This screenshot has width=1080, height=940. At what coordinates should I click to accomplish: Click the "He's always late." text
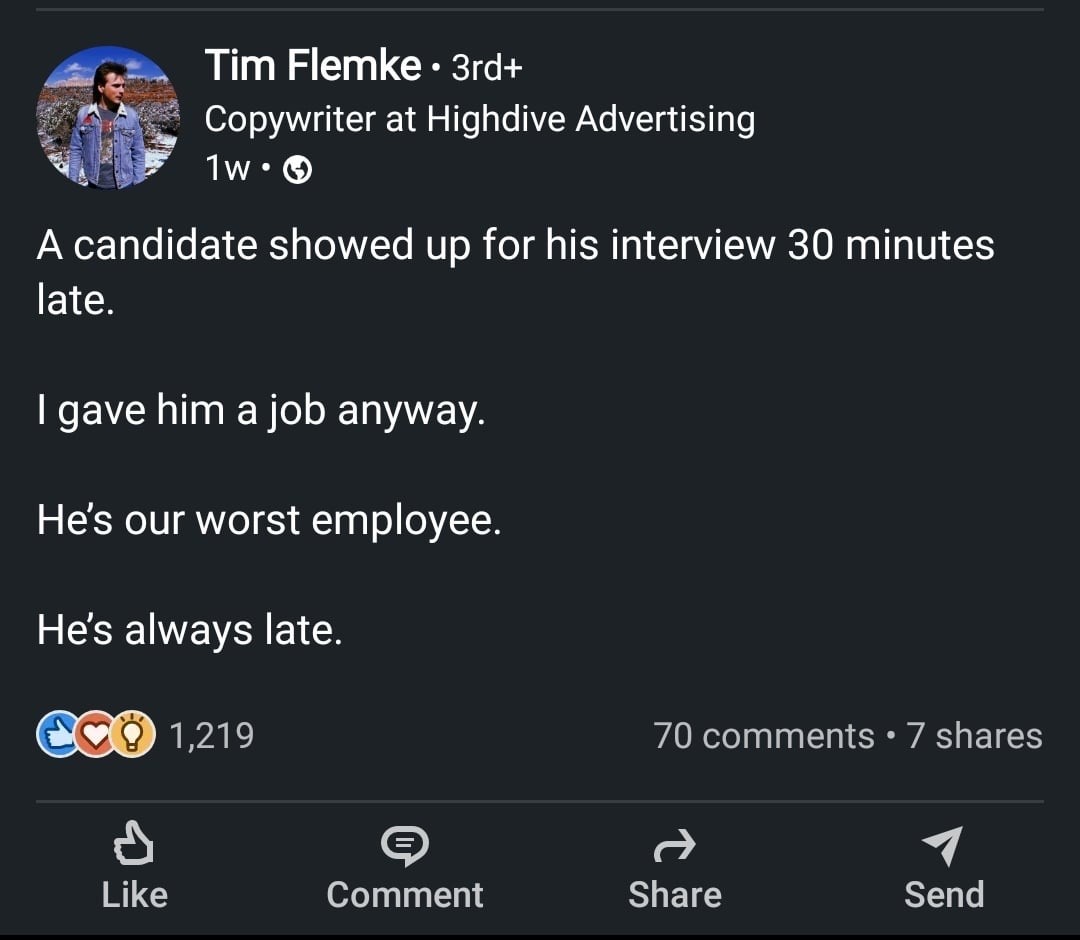pyautogui.click(x=189, y=630)
